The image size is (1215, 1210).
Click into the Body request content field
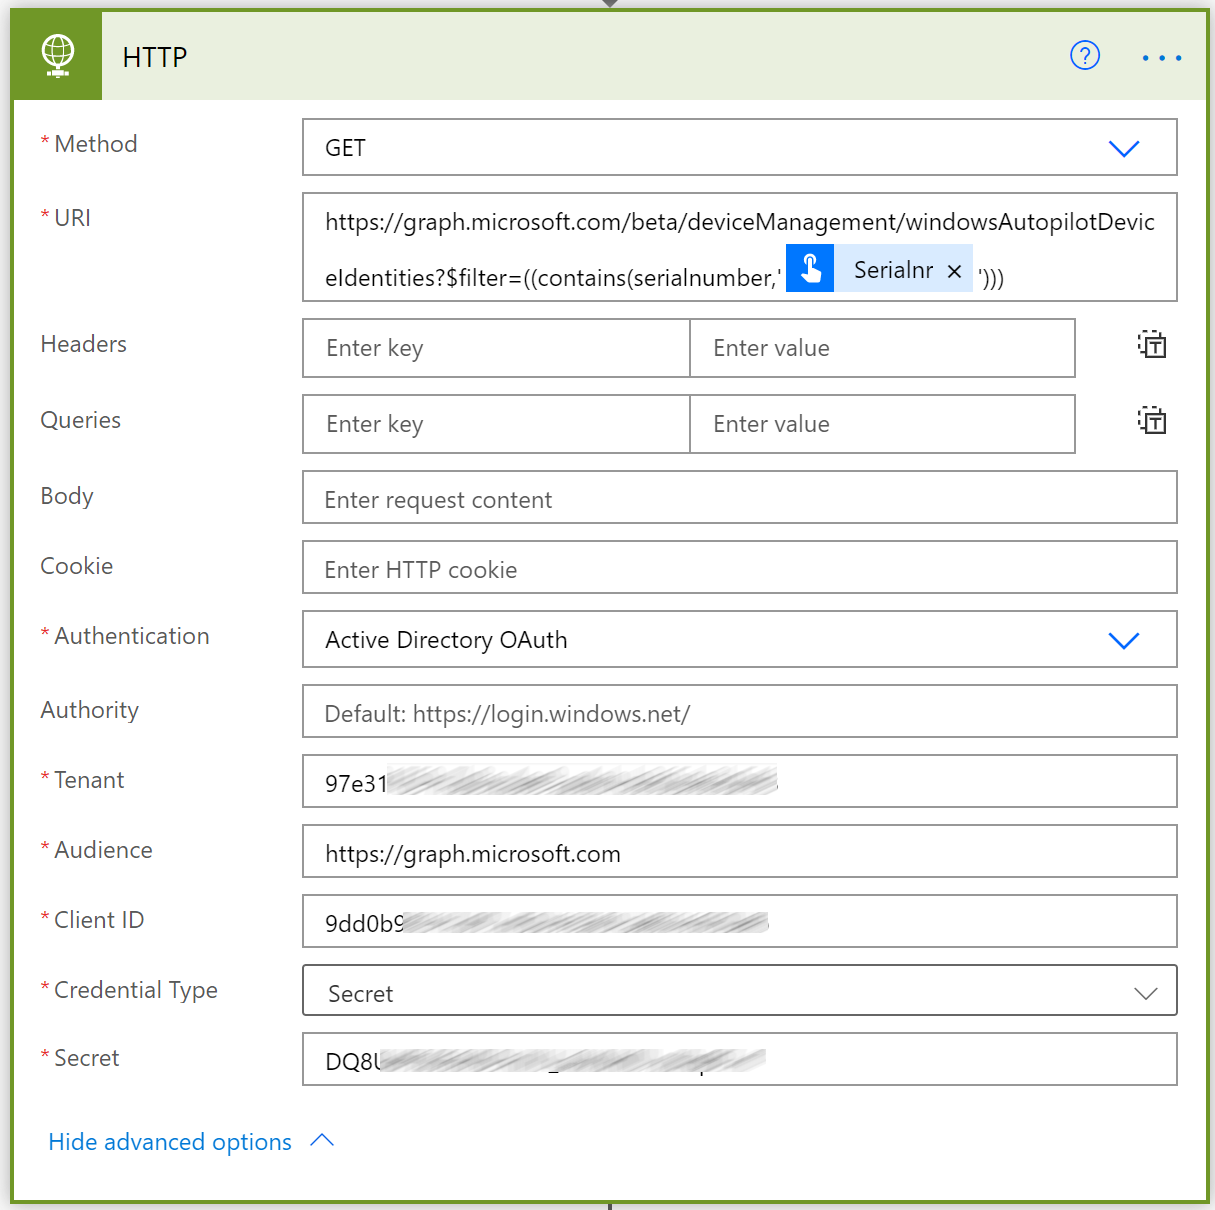739,498
